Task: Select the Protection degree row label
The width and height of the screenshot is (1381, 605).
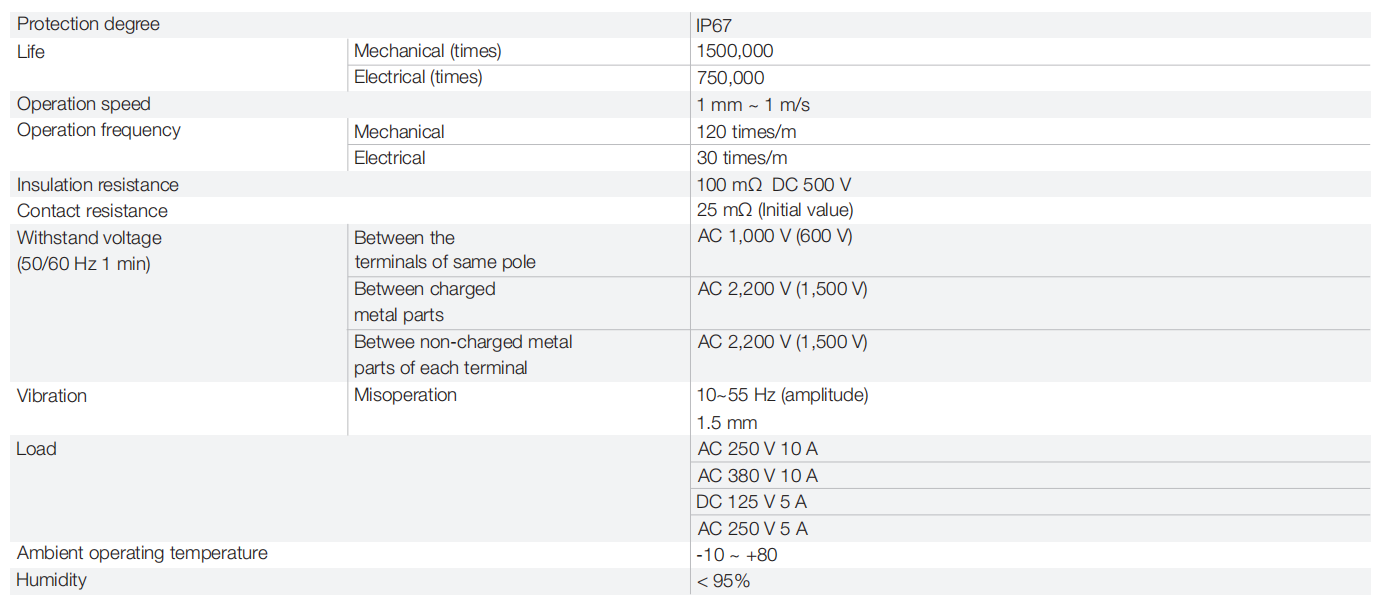Action: point(88,24)
